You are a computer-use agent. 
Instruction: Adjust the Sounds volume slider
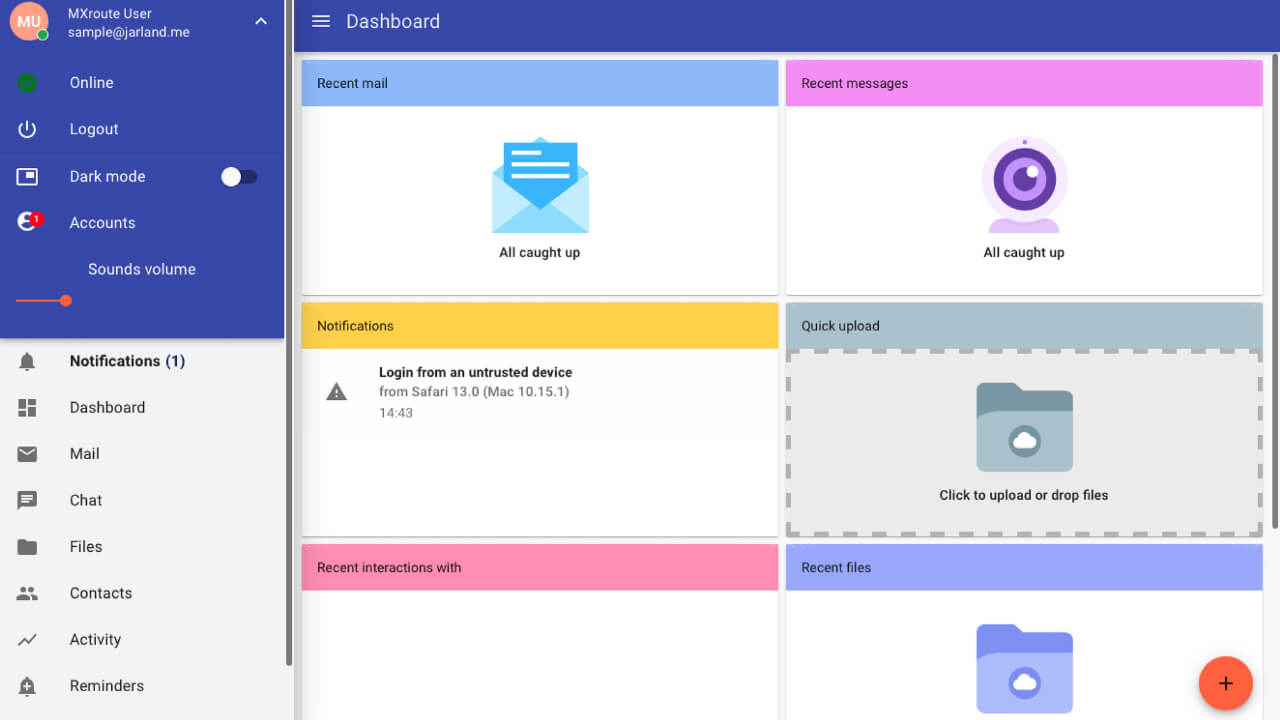pos(66,300)
